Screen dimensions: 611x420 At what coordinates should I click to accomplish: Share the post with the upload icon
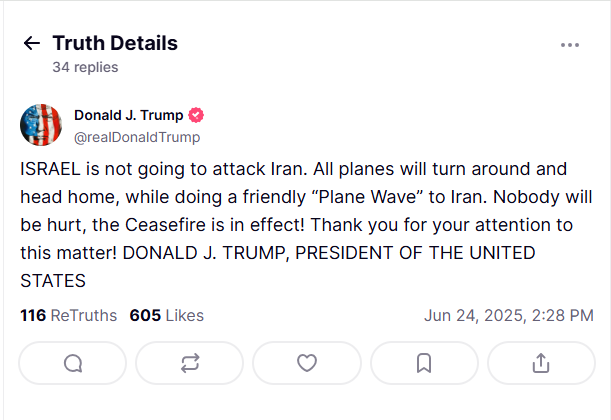point(541,364)
